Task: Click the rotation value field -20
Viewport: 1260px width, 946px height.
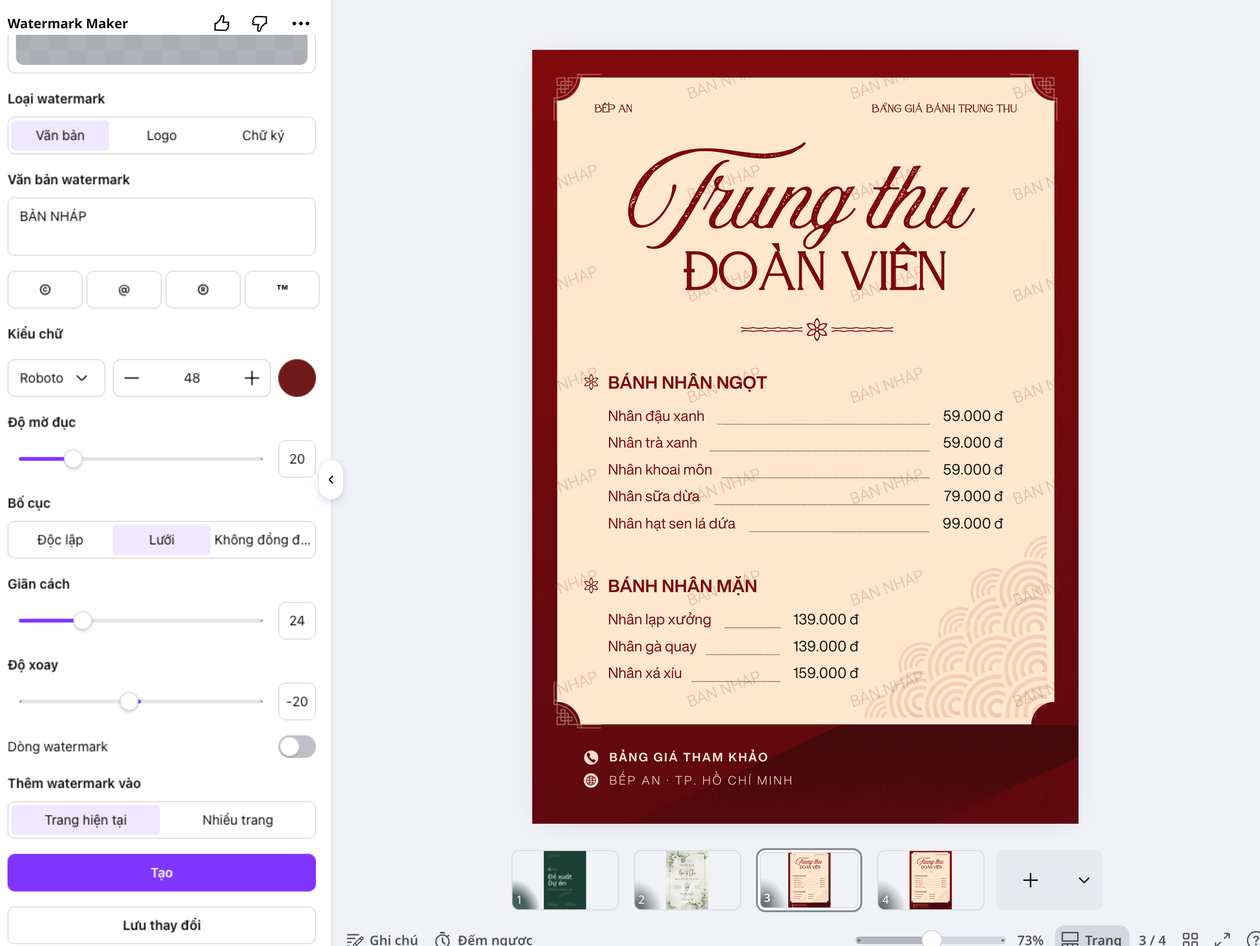Action: pos(297,702)
